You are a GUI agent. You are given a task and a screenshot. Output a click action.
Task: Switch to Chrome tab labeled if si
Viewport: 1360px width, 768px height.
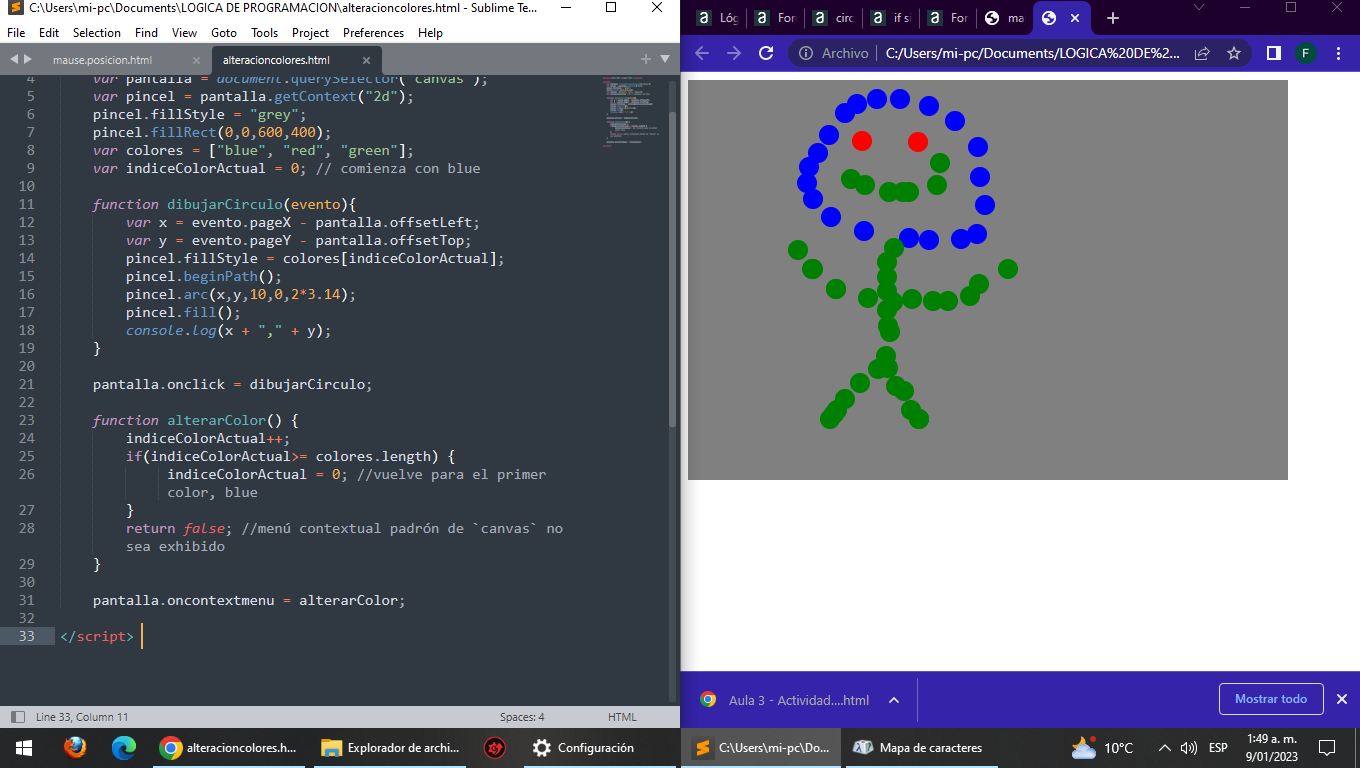pyautogui.click(x=892, y=18)
